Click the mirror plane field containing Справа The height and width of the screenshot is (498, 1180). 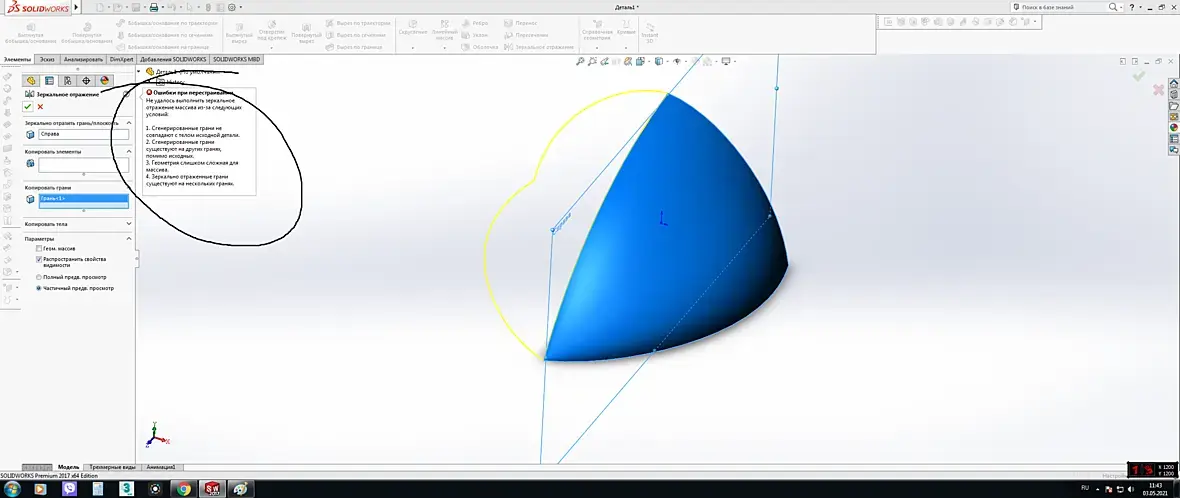pos(84,134)
